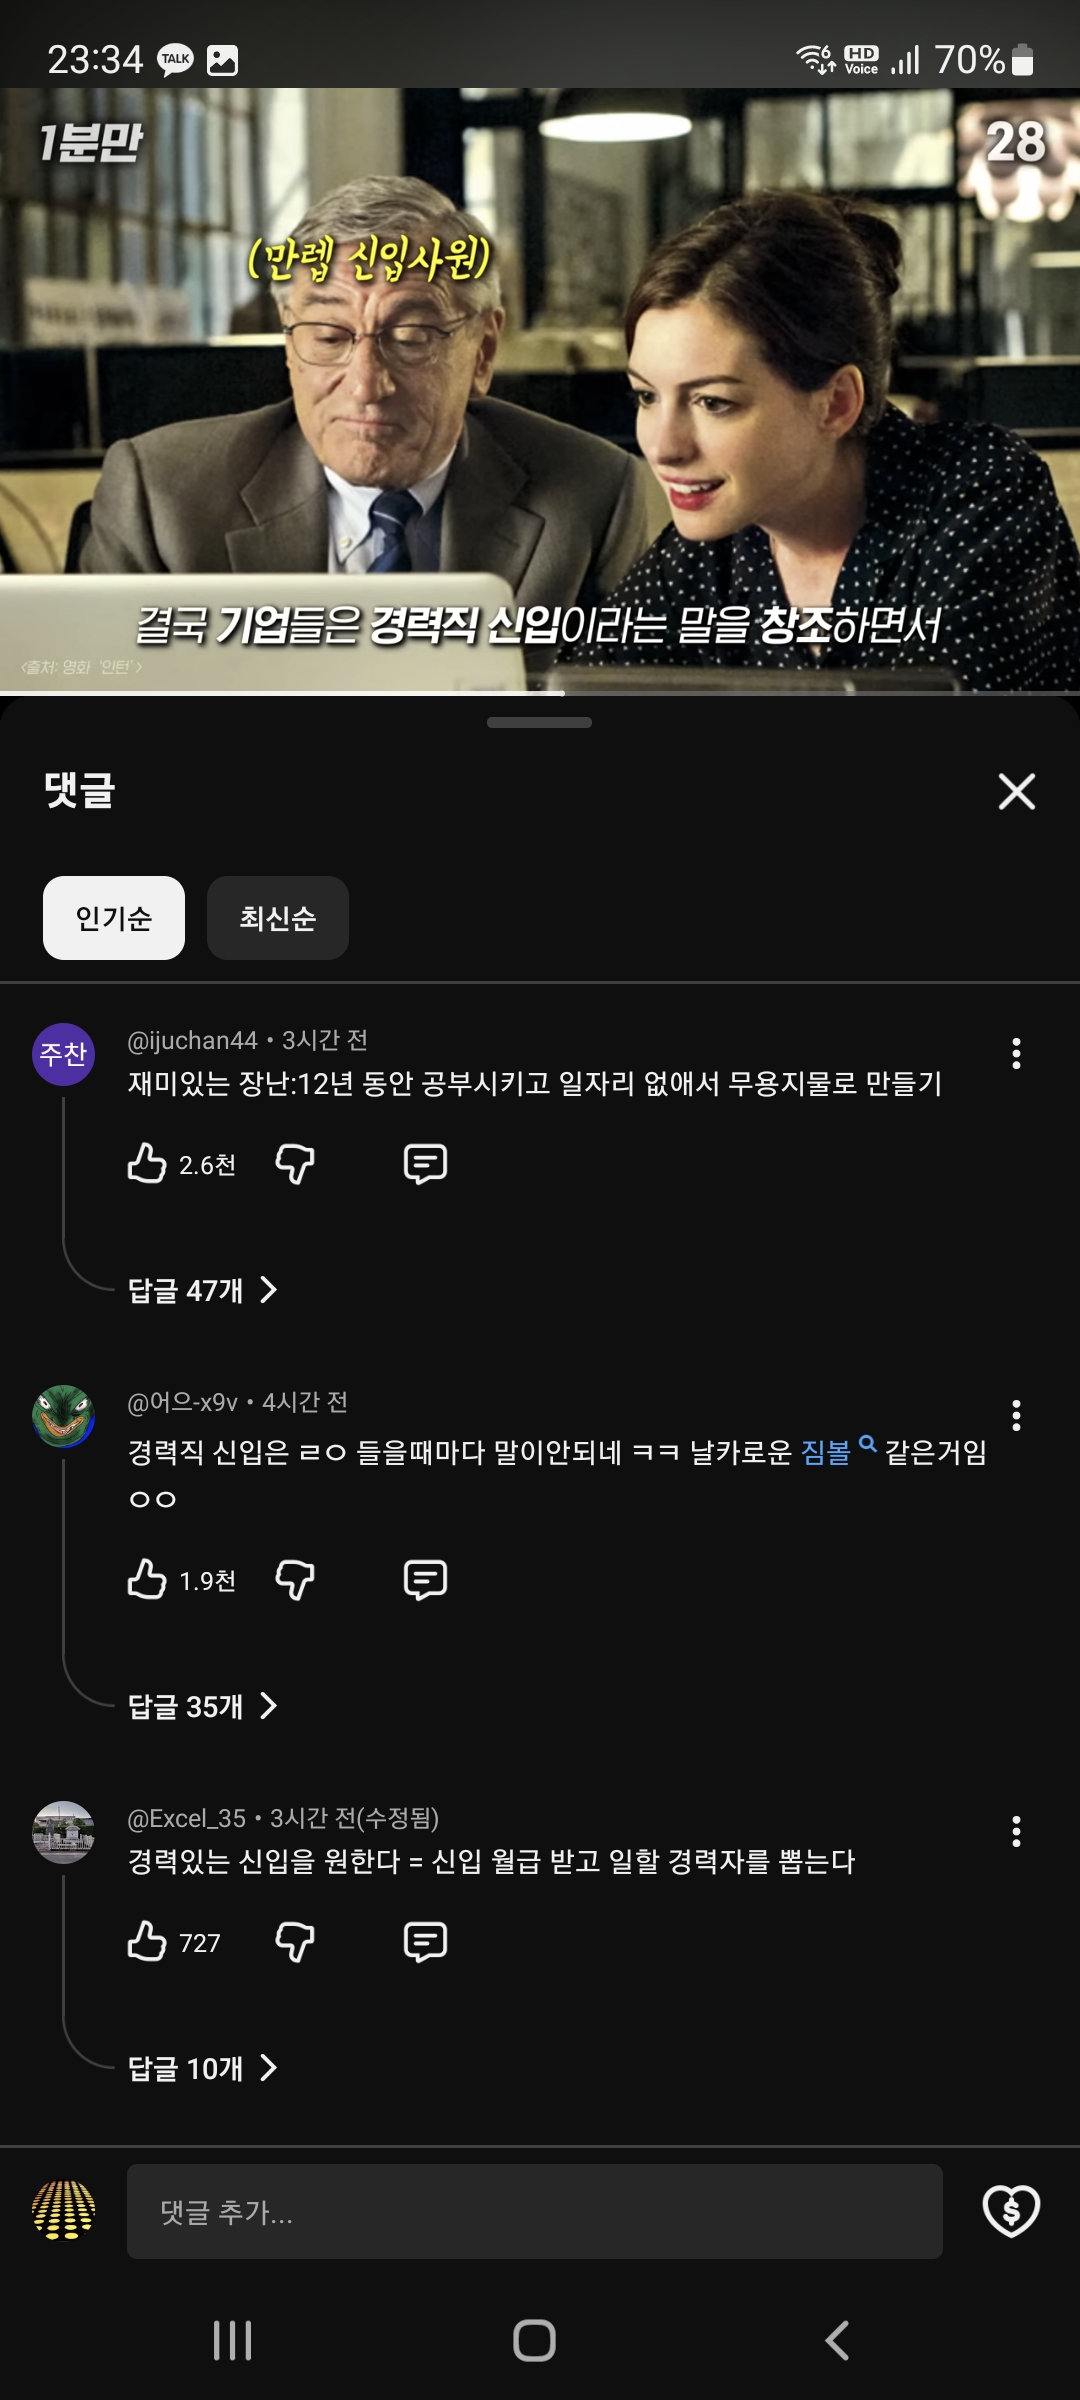
Task: Open more options for @어으-x9v comment
Action: pyautogui.click(x=1016, y=1415)
